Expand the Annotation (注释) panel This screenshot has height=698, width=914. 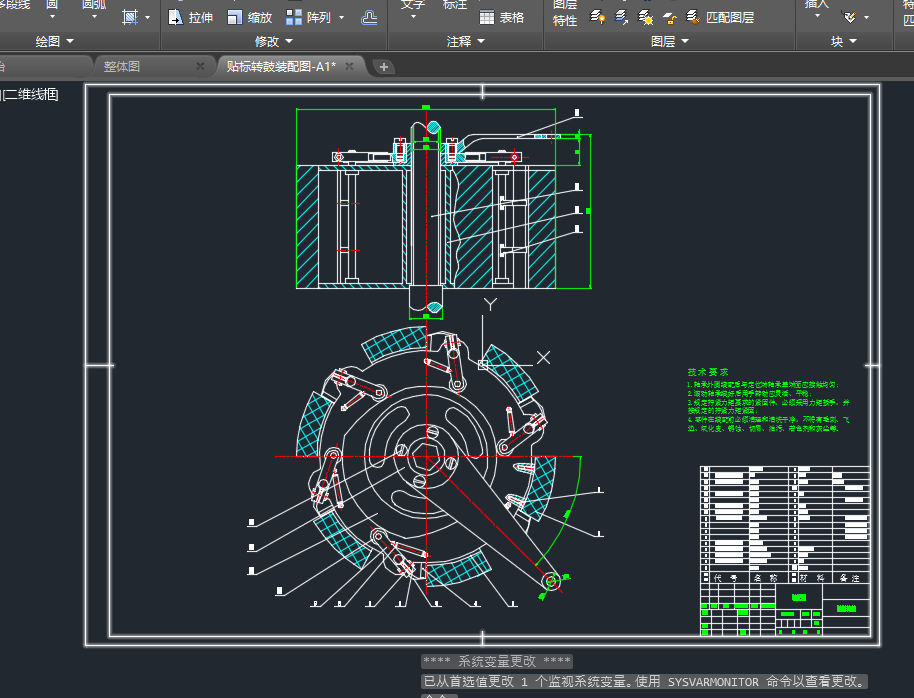click(x=465, y=41)
